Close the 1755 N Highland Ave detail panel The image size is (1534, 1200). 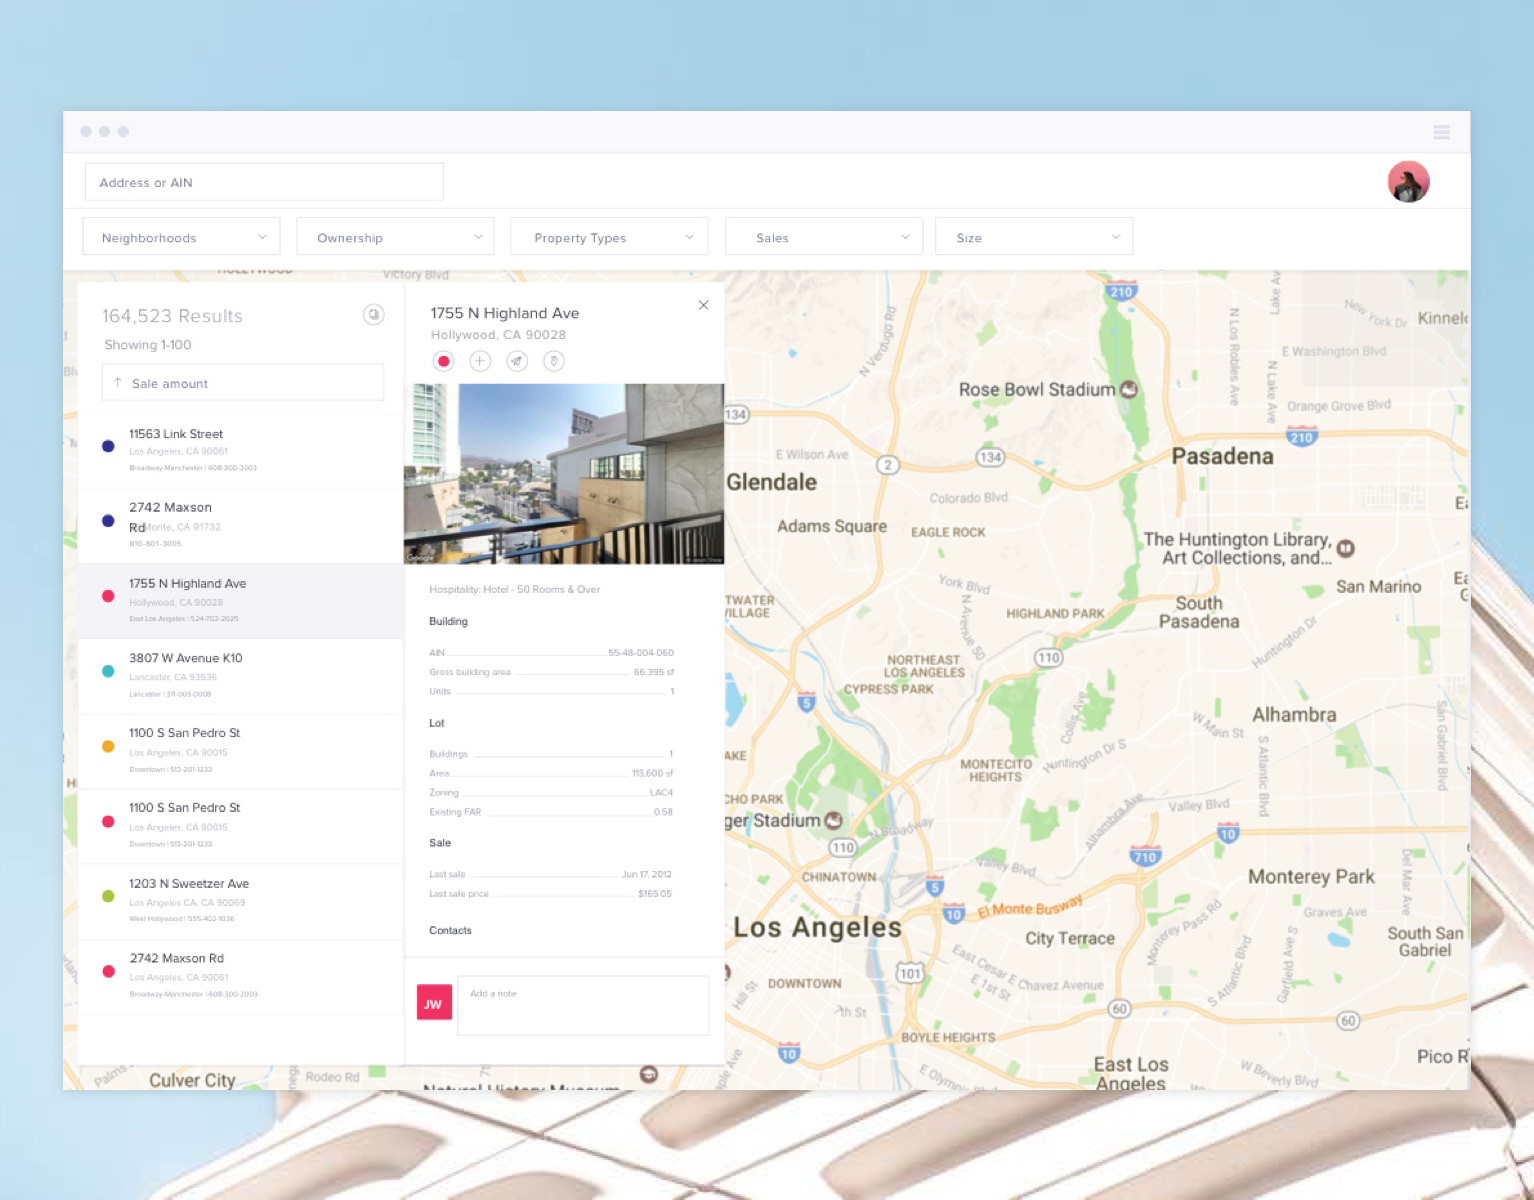704,305
